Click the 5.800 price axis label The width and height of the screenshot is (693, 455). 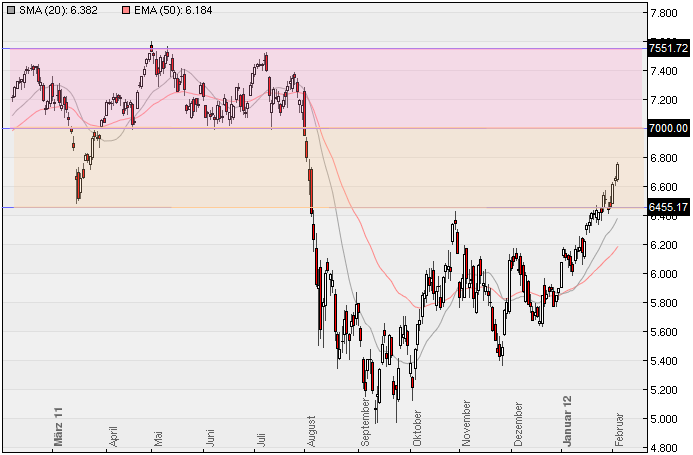[x=664, y=303]
